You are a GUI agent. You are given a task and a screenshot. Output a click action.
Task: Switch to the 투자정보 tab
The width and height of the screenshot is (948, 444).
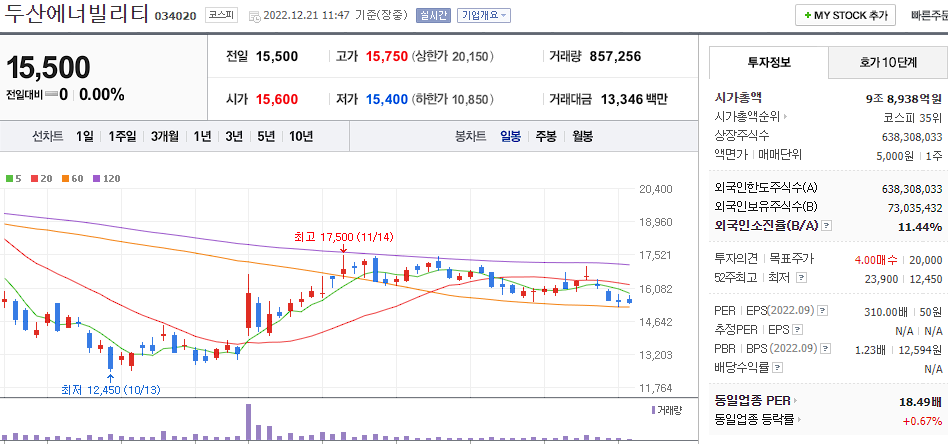point(769,62)
